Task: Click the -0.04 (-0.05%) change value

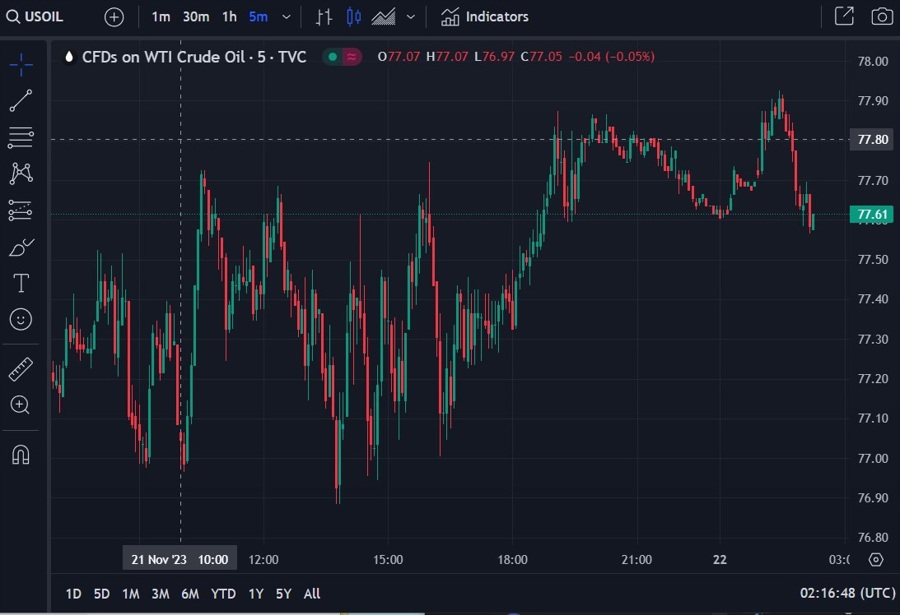Action: [611, 57]
